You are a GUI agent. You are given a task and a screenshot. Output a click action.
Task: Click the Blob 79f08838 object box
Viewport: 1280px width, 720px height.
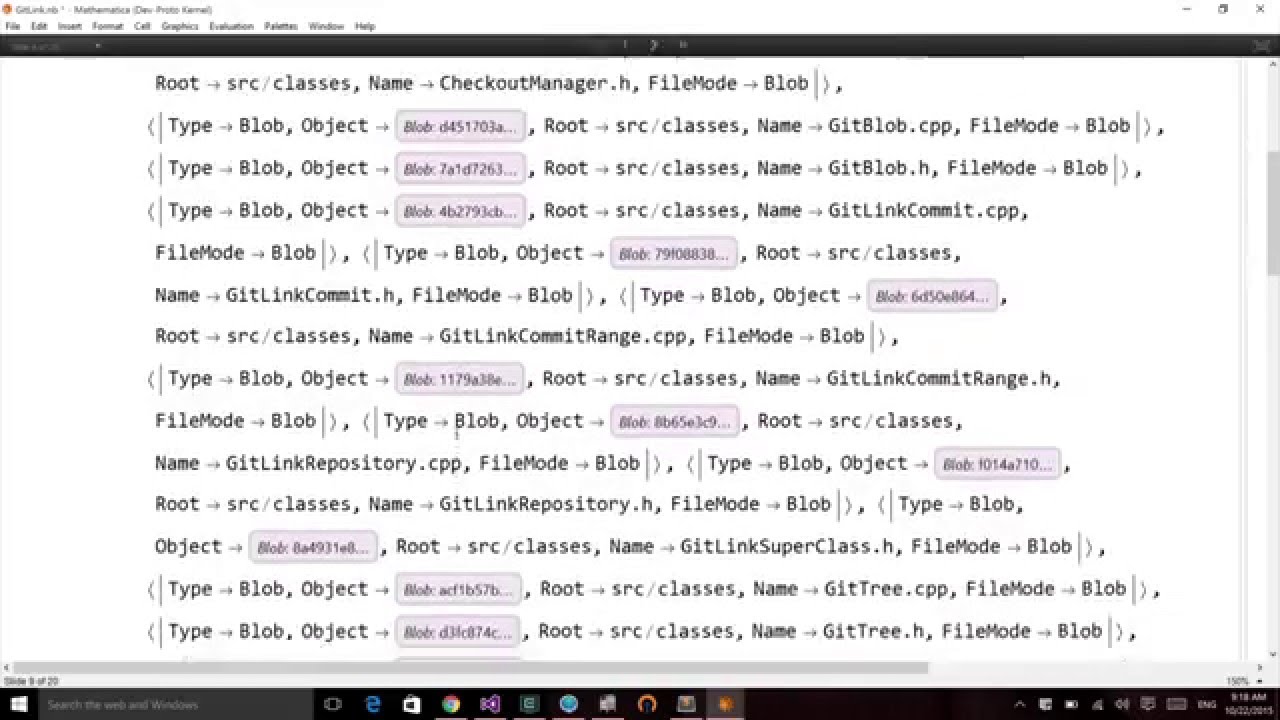(x=675, y=254)
